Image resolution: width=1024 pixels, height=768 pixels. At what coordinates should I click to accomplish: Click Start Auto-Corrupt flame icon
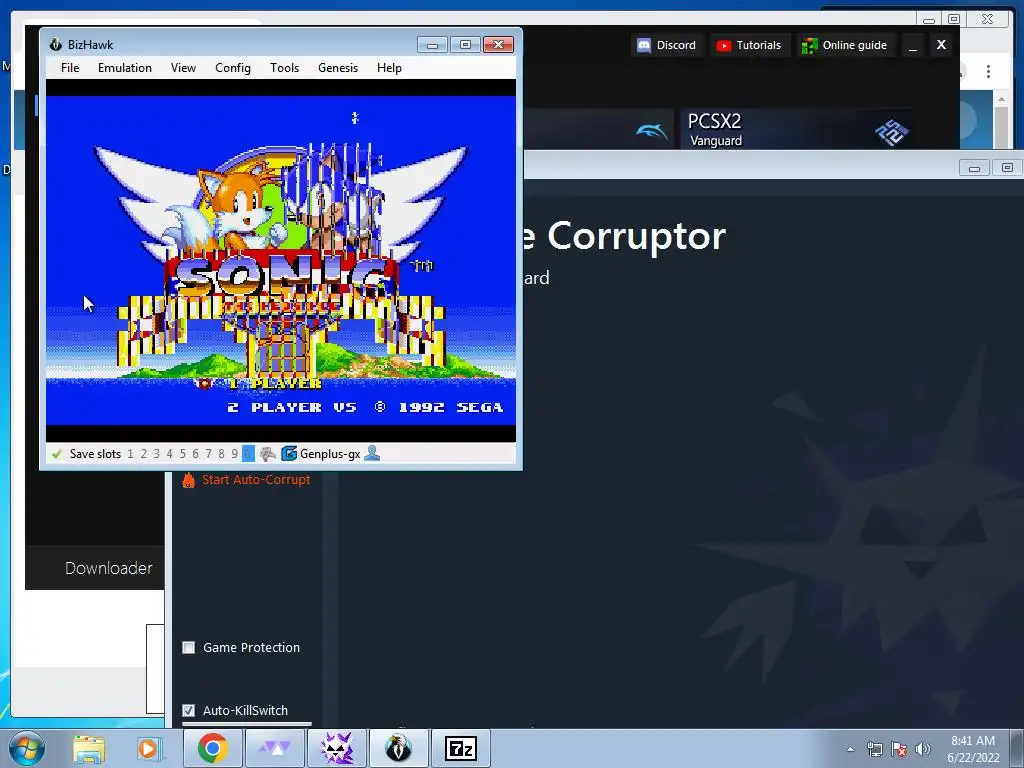coord(189,480)
